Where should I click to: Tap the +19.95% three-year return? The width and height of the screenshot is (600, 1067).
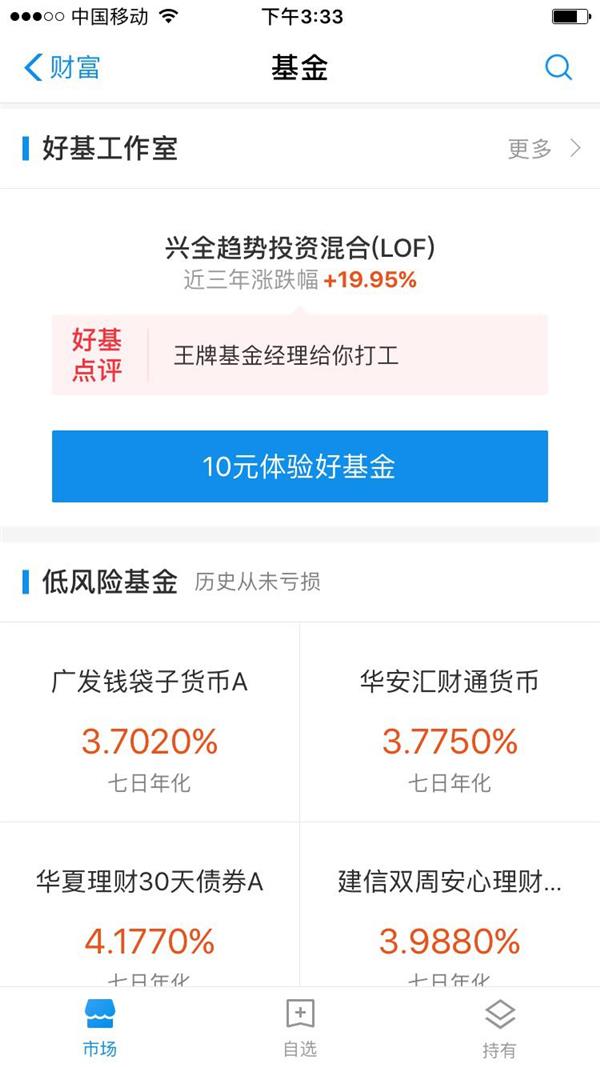tap(369, 280)
